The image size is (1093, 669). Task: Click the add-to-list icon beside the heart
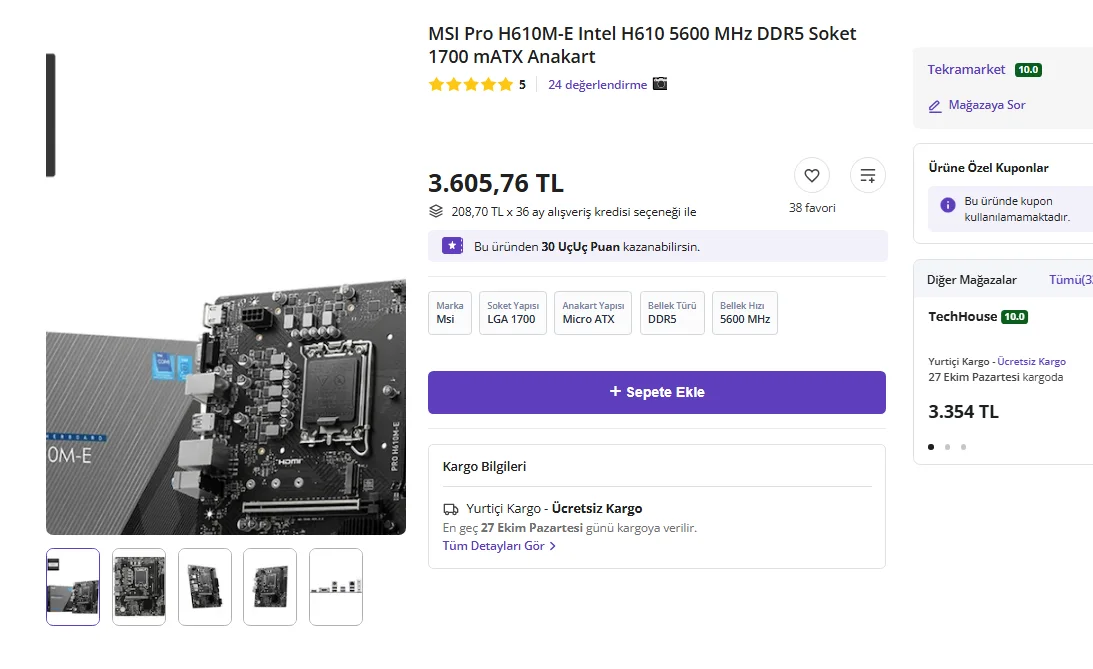[x=867, y=176]
